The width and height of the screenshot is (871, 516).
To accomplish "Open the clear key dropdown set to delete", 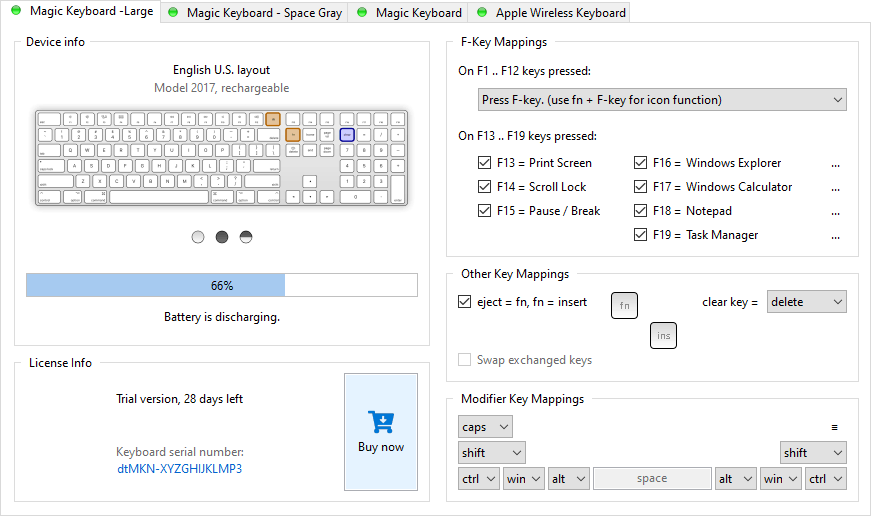I will [807, 302].
